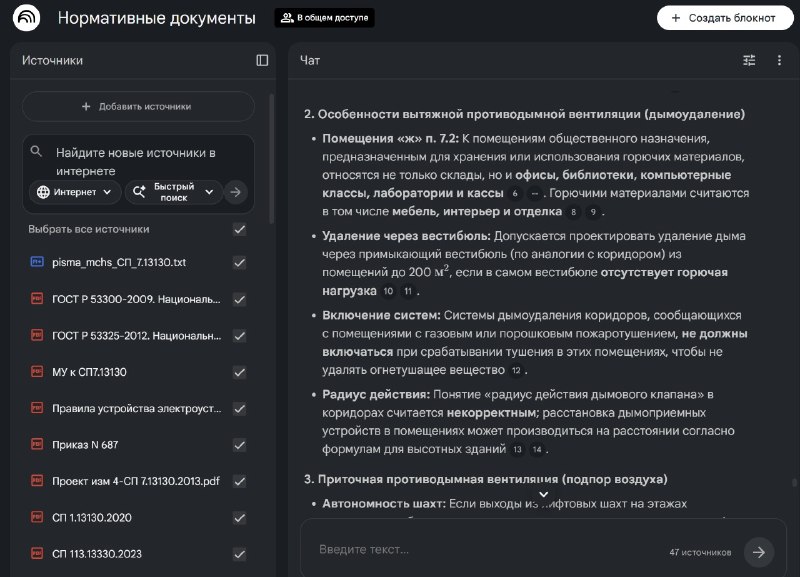Collapse the sources panel with the sidebar icon
Viewport: 800px width, 577px height.
(262, 60)
